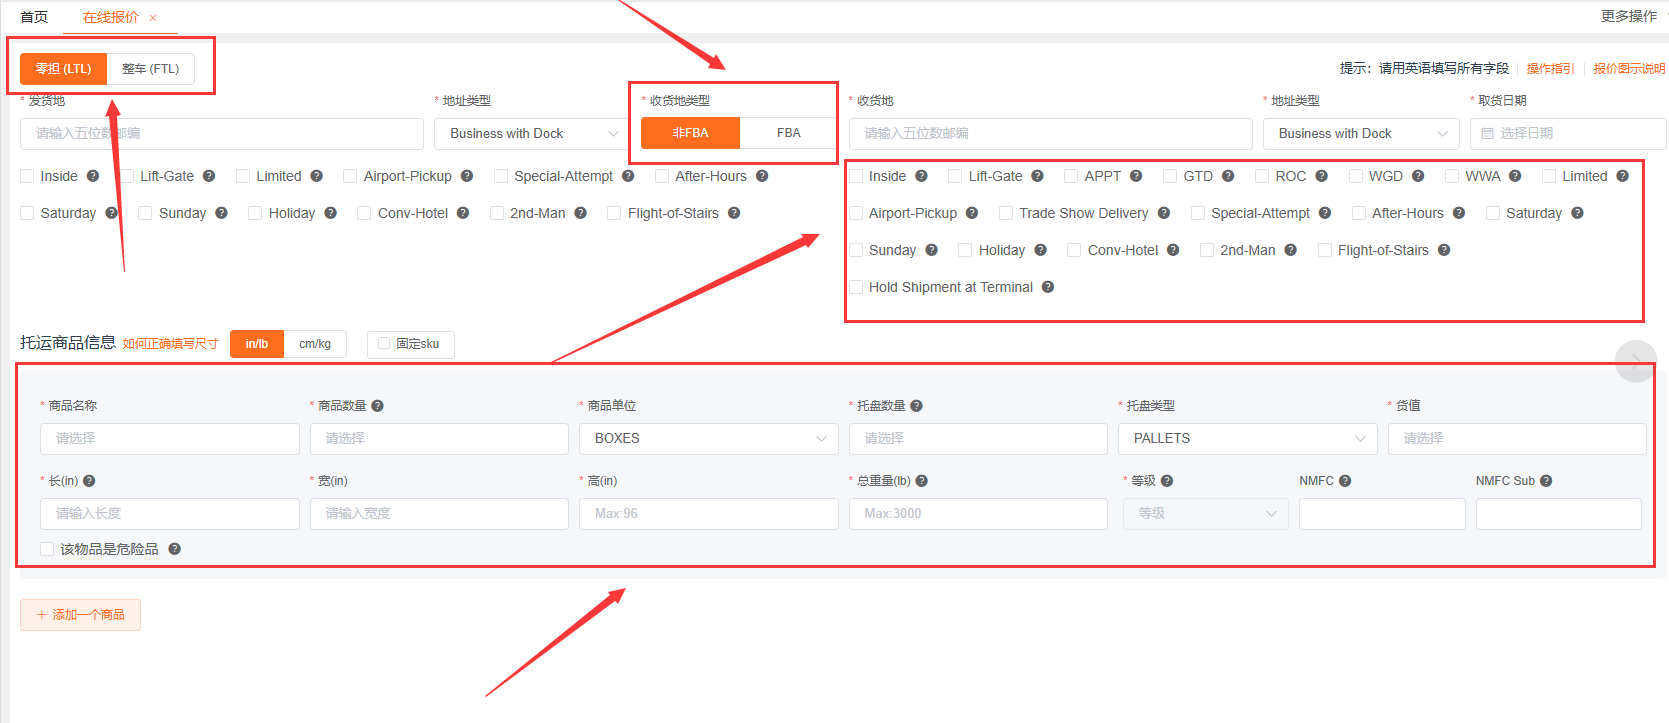Open the 操作指引 link
Viewport: 1669px width, 723px height.
click(1549, 69)
